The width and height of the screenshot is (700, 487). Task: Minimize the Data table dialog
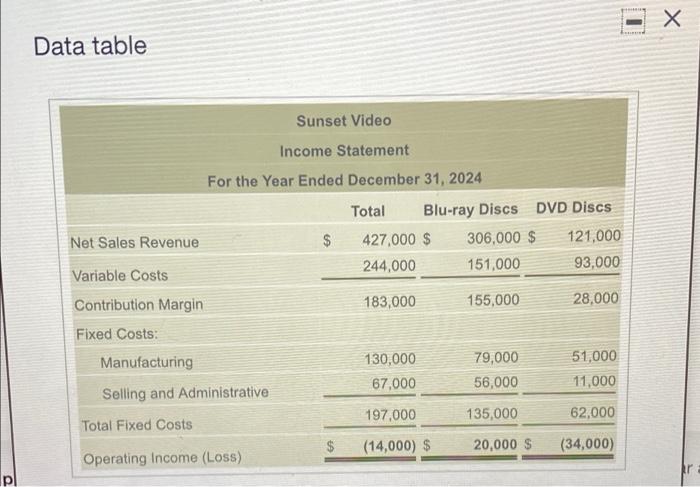coord(633,22)
